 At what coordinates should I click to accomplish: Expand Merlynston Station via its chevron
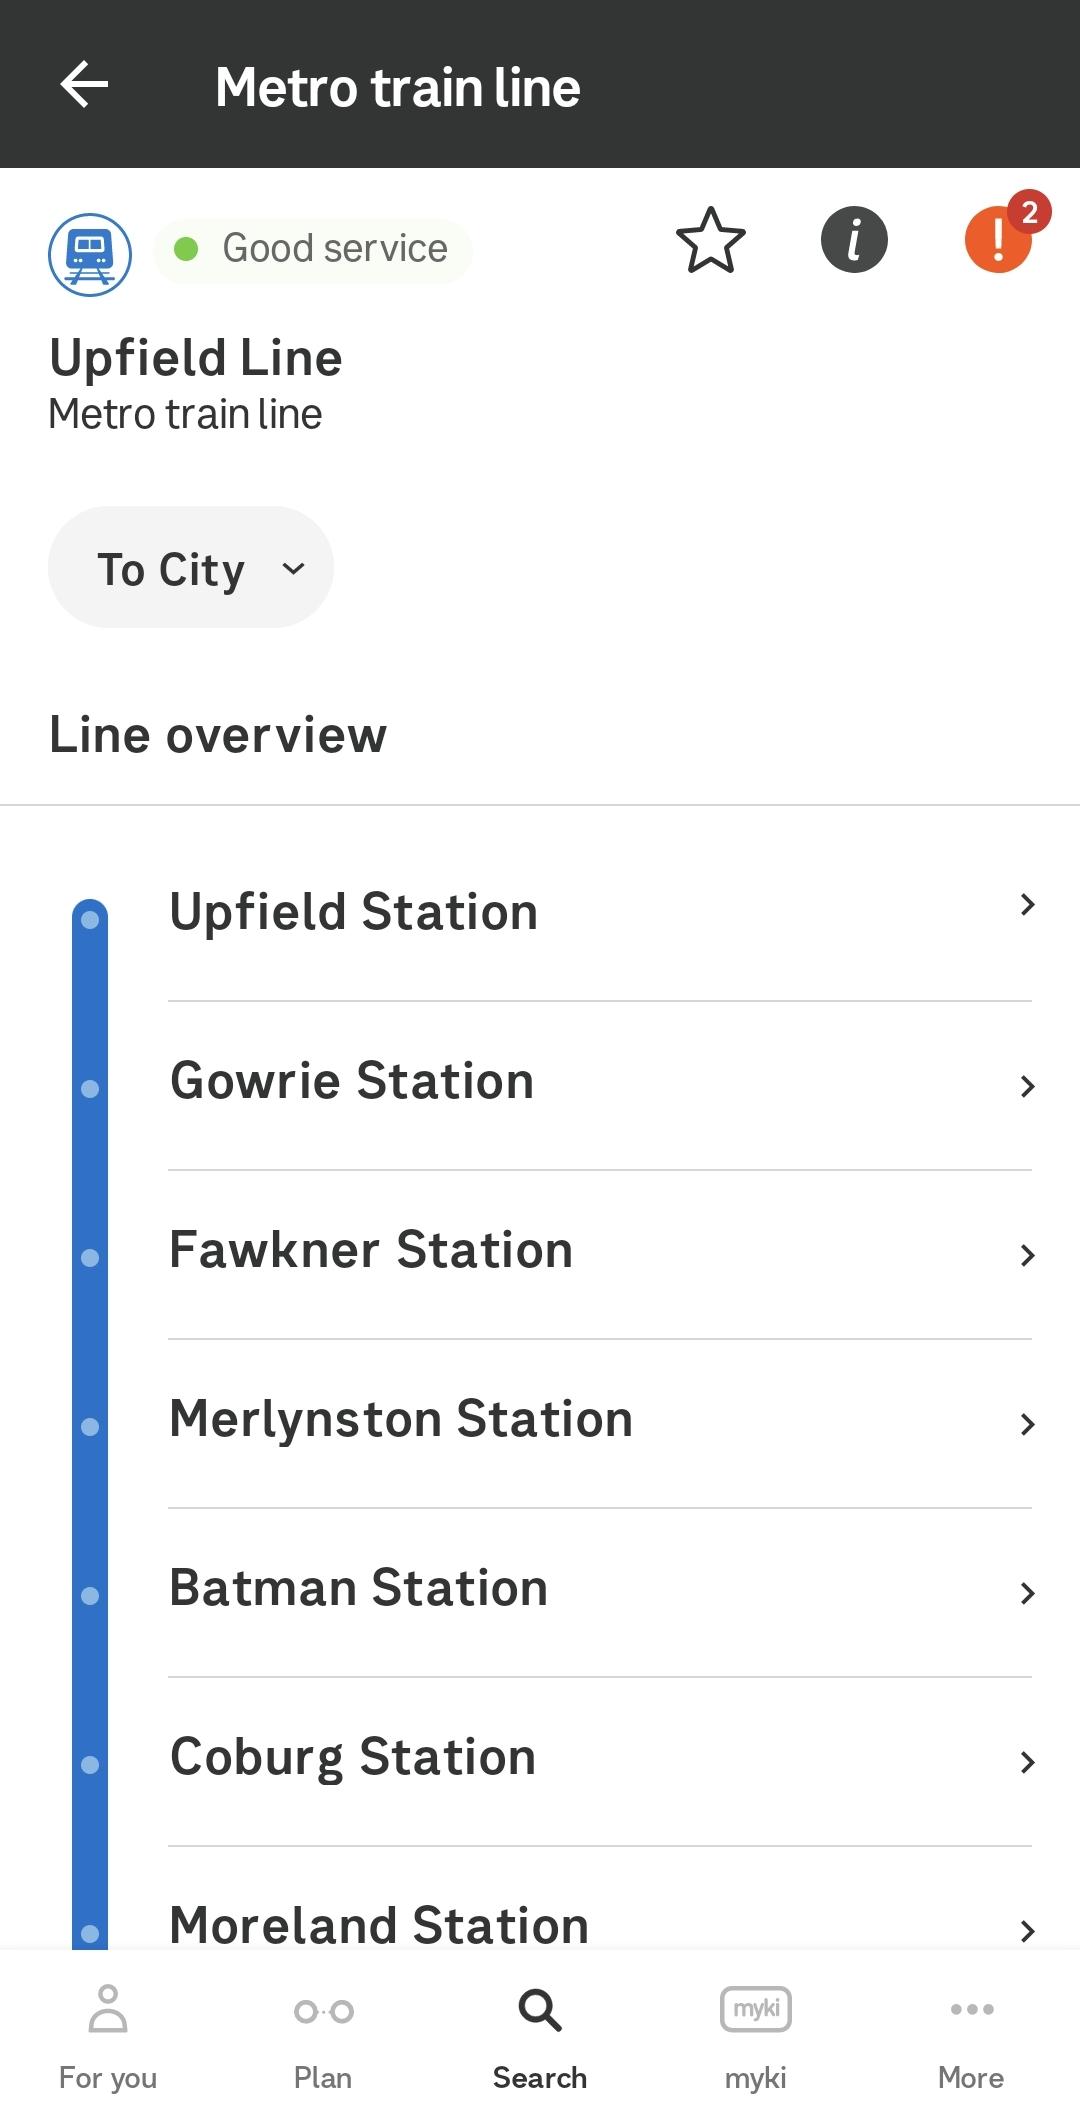pyautogui.click(x=1027, y=1424)
